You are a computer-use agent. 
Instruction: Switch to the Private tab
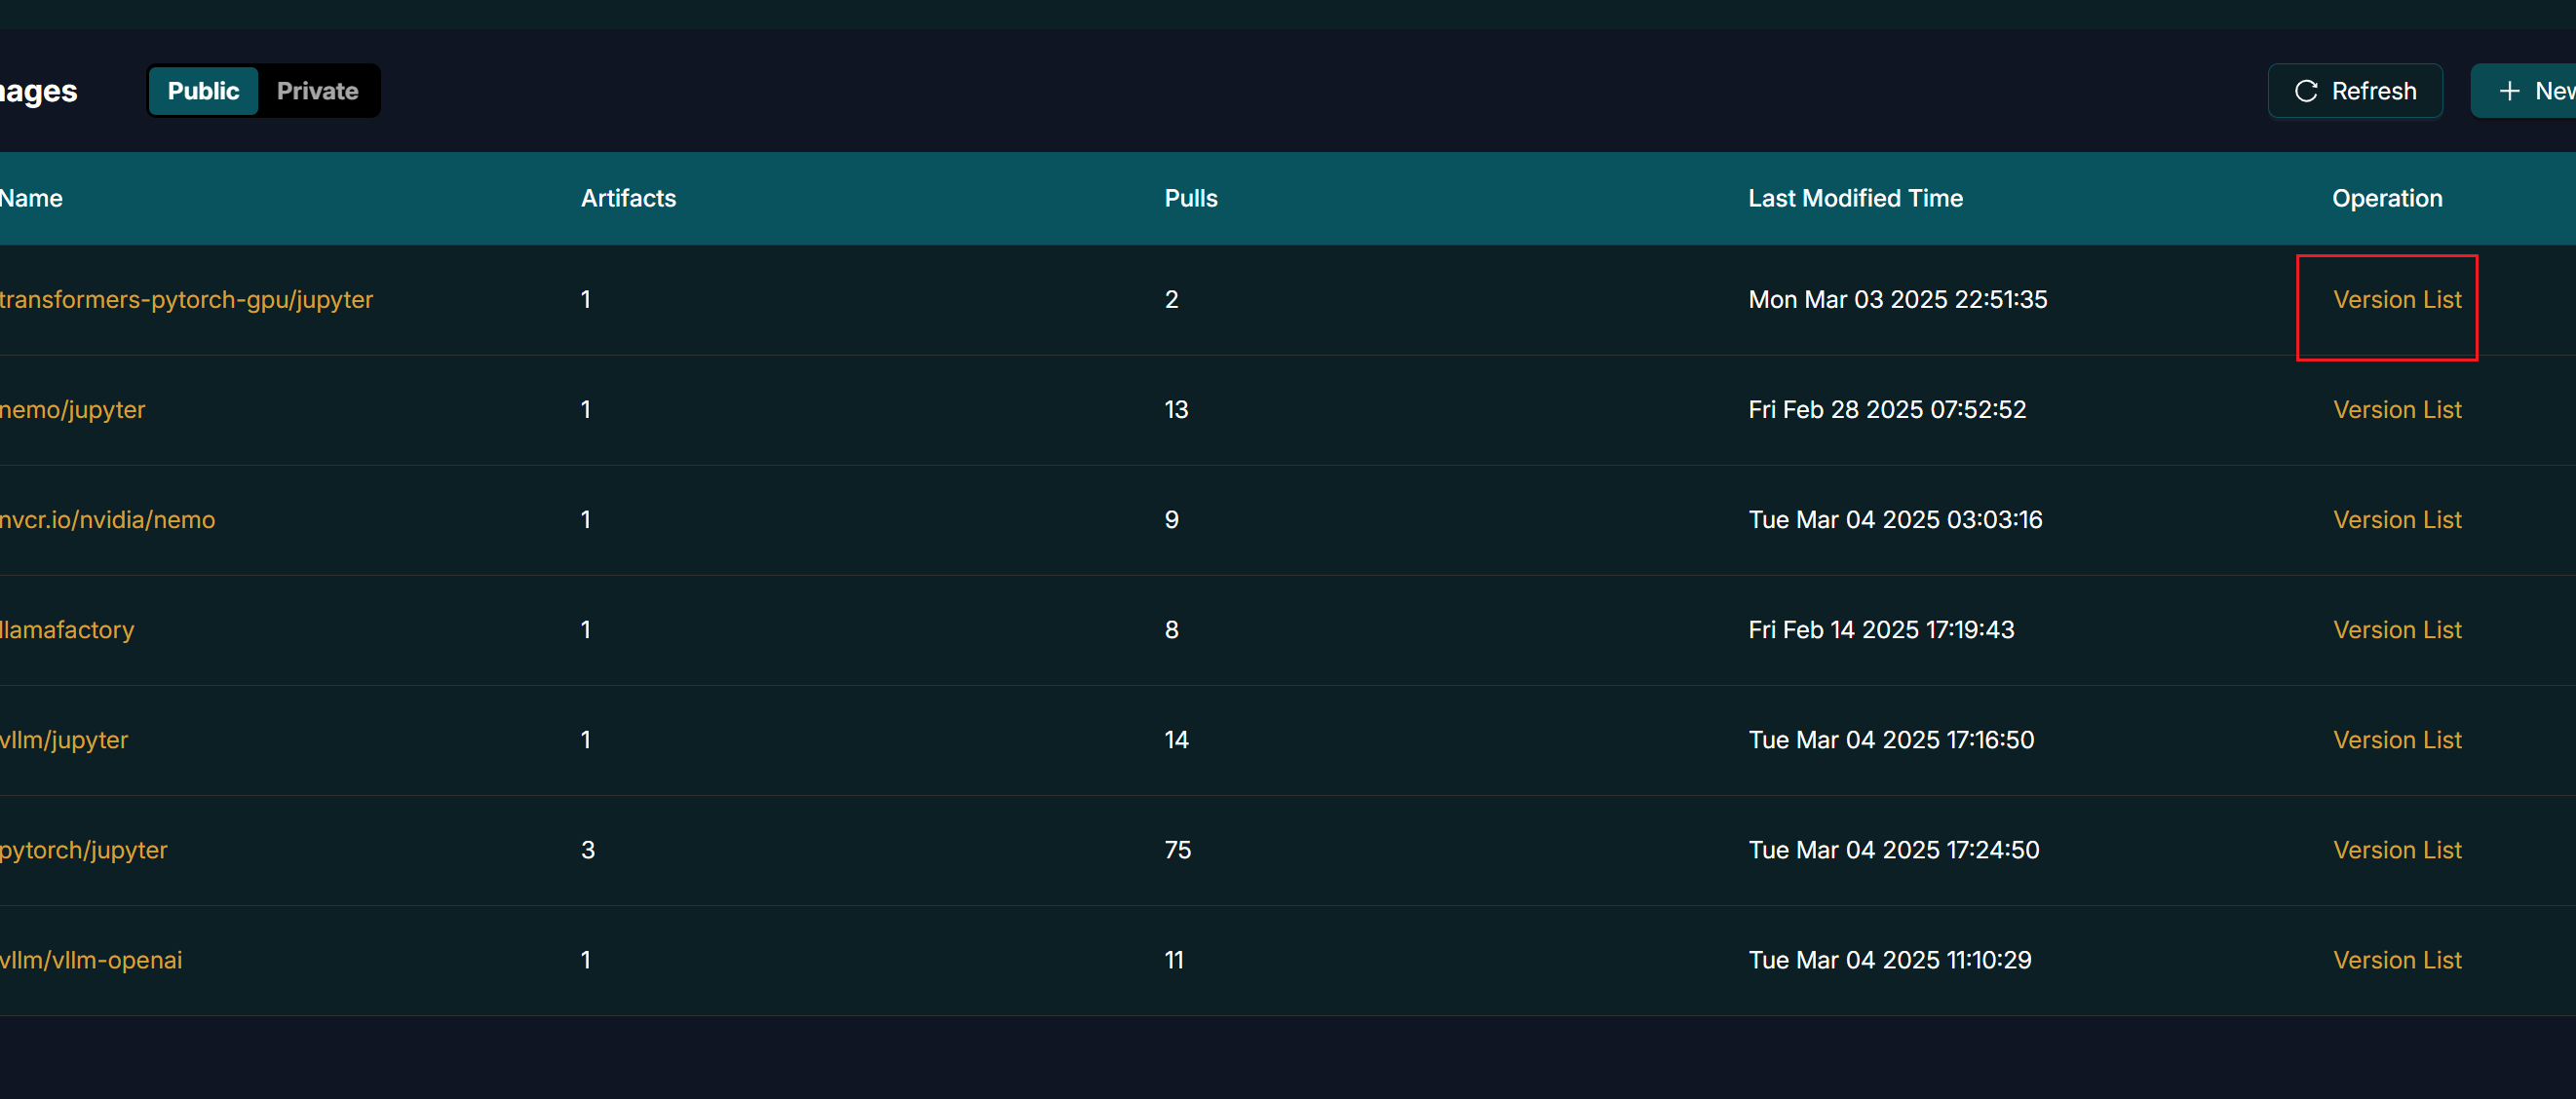(317, 91)
